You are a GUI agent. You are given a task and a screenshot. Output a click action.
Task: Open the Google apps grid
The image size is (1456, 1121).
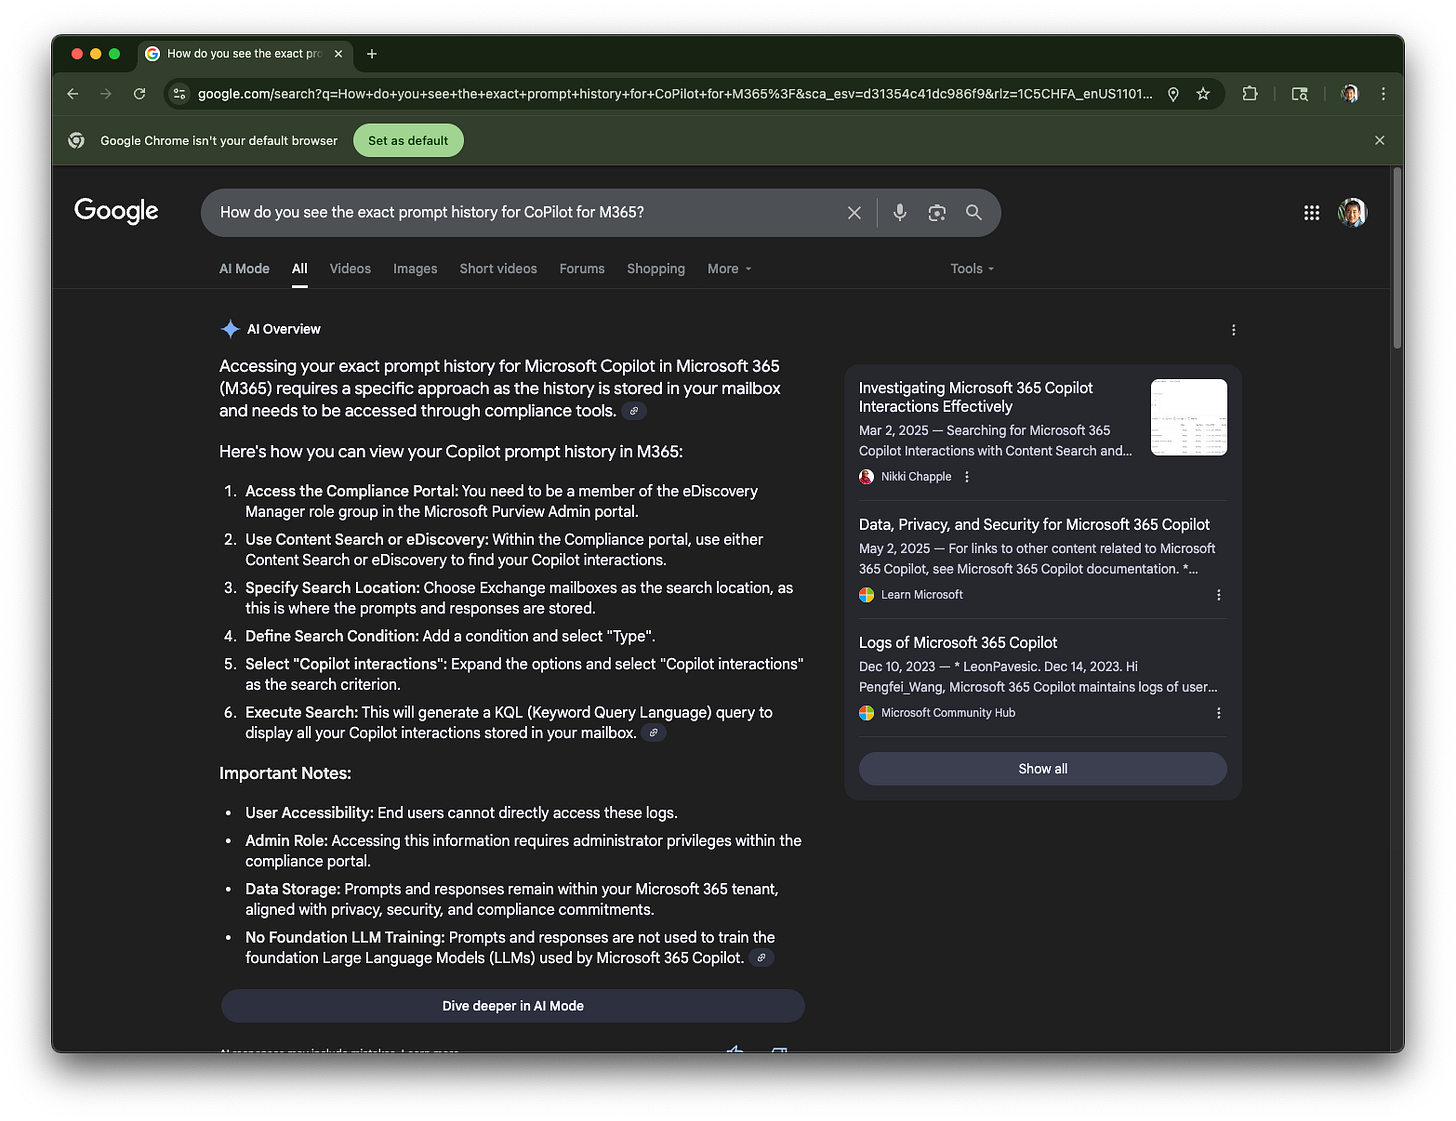pyautogui.click(x=1312, y=213)
